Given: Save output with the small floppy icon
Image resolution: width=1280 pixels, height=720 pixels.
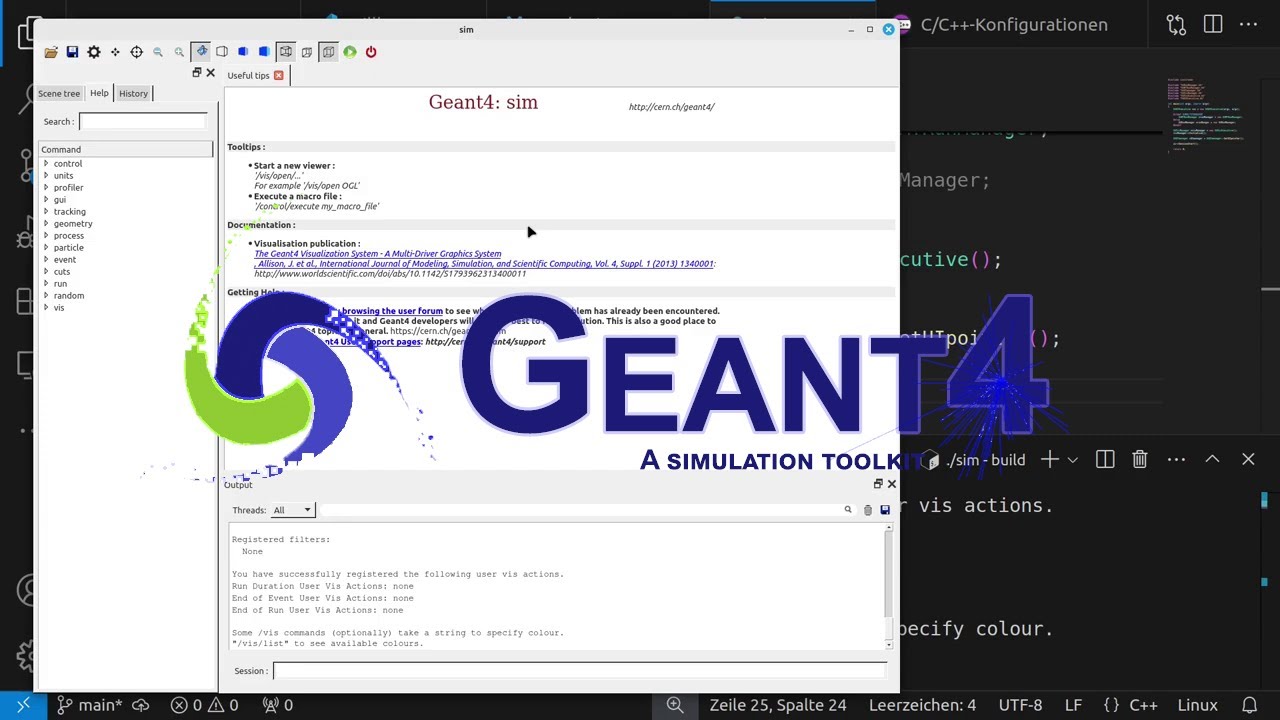Looking at the screenshot, I should [885, 510].
